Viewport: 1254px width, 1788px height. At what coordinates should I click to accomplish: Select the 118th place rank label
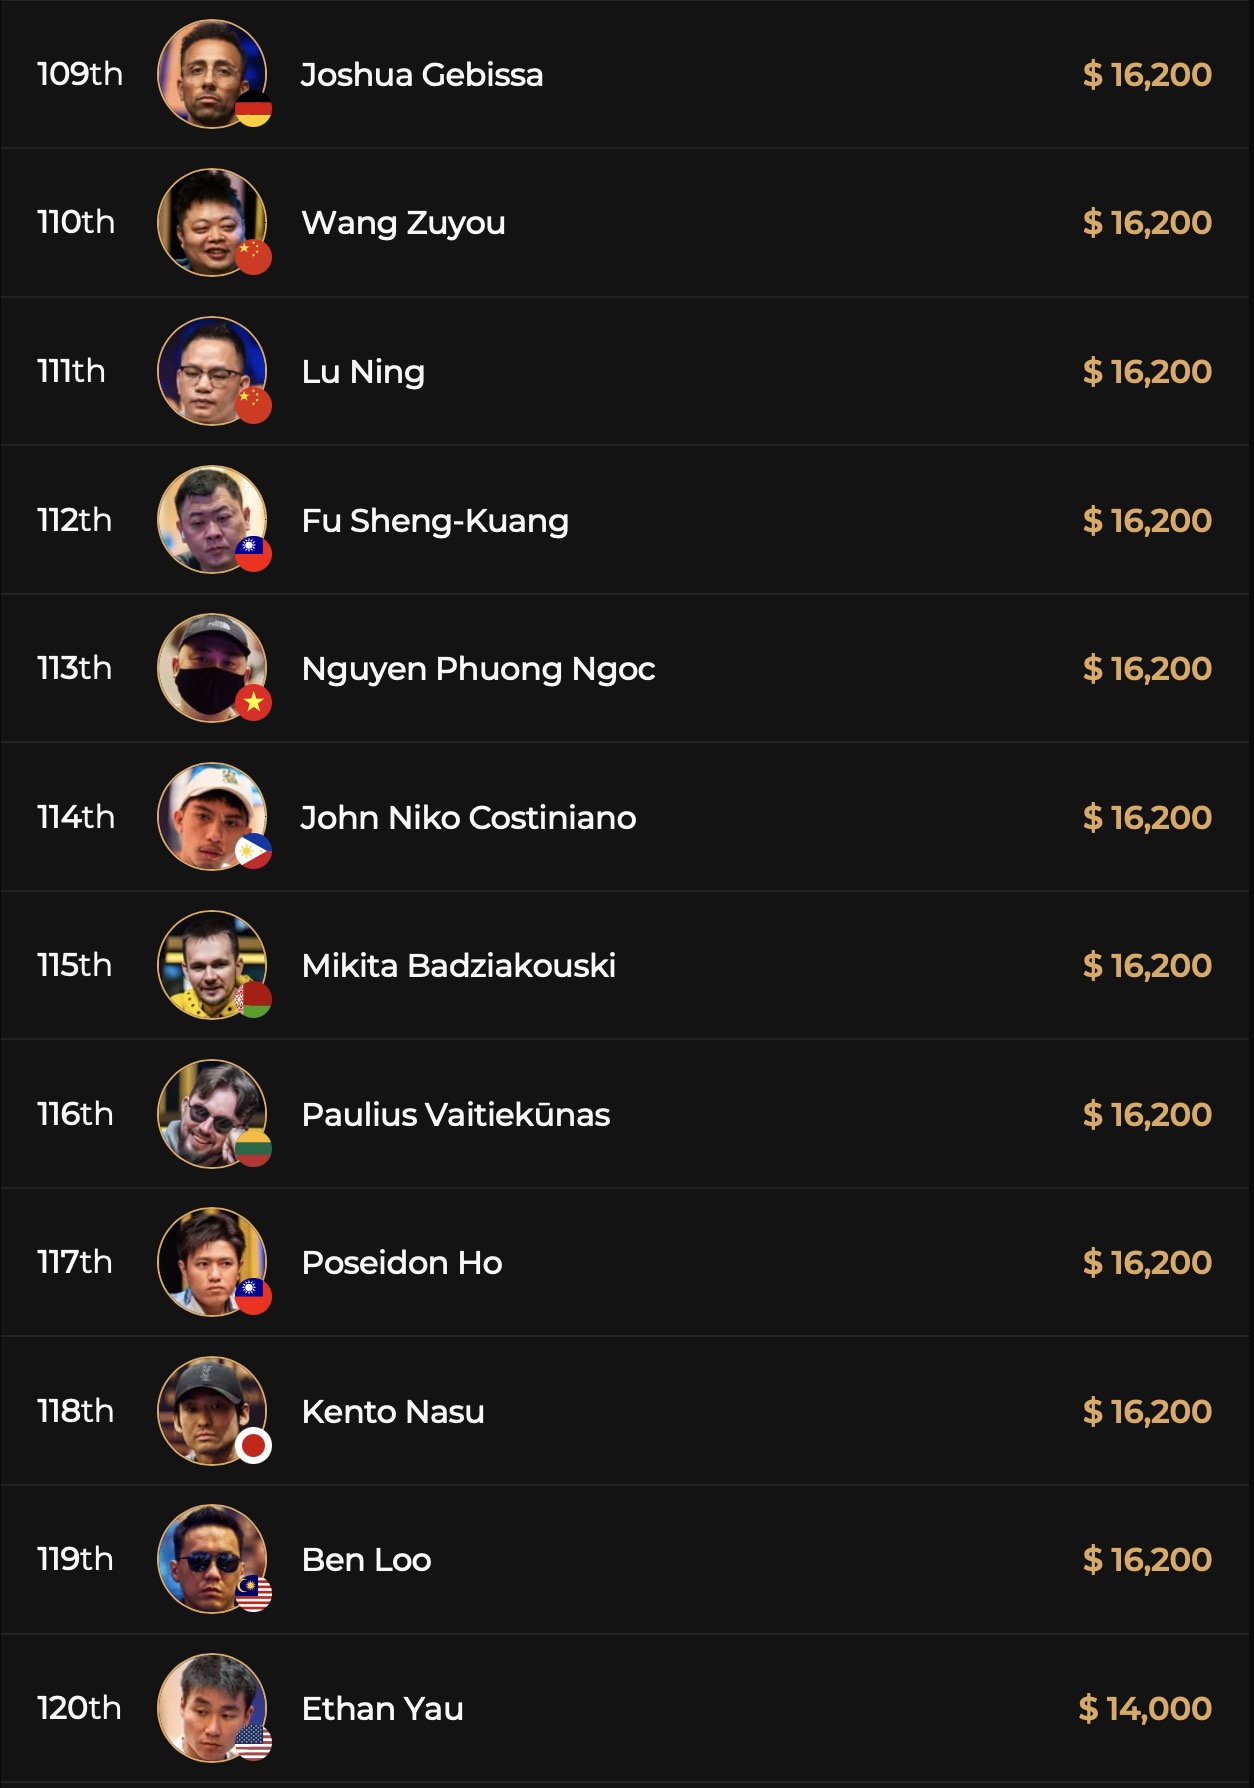[x=75, y=1411]
